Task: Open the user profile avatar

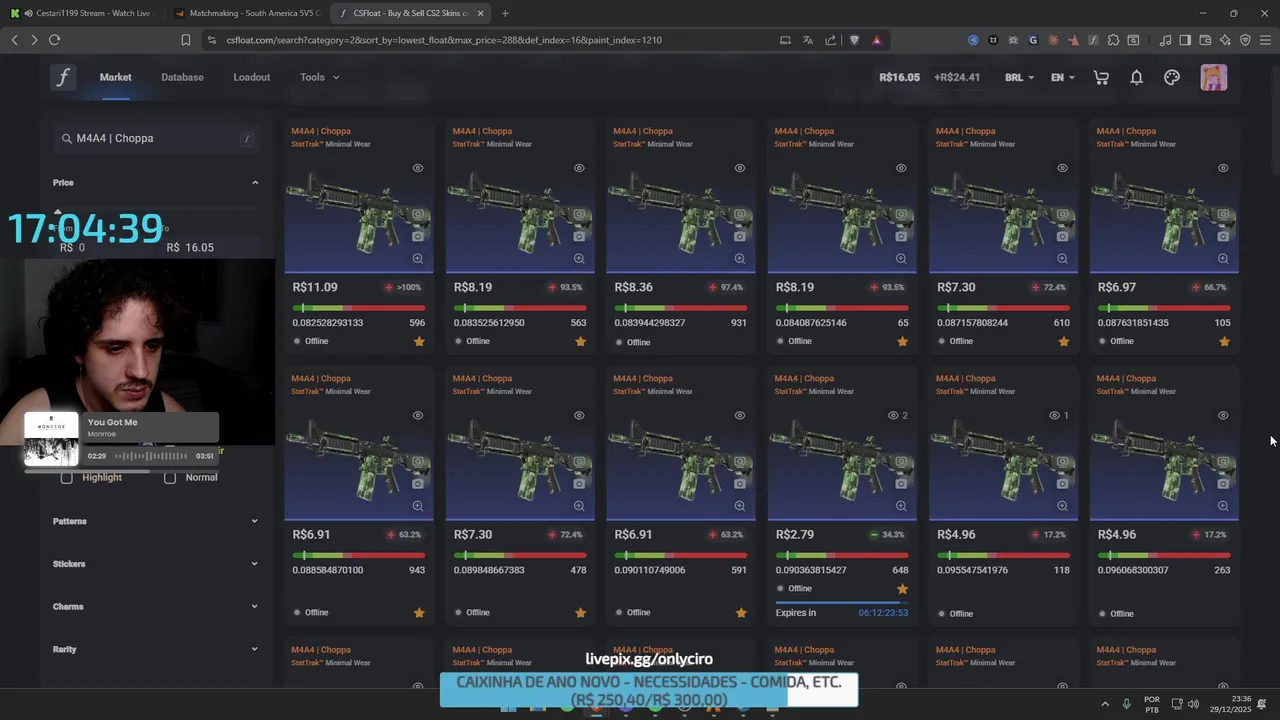Action: pyautogui.click(x=1213, y=77)
